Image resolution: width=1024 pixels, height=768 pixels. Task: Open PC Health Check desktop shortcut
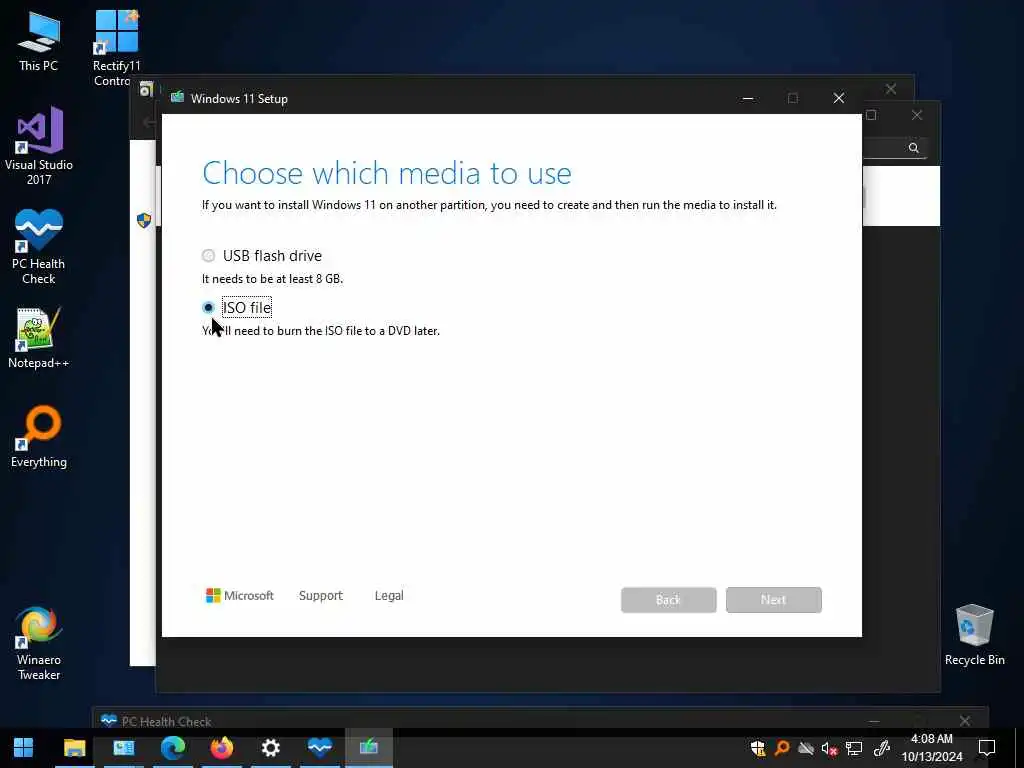(39, 246)
